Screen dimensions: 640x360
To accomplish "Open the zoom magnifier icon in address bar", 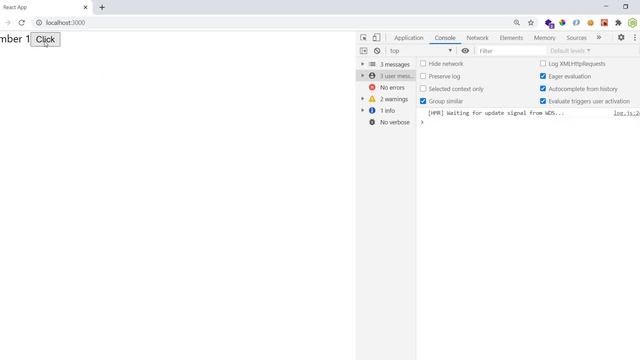I will [517, 23].
